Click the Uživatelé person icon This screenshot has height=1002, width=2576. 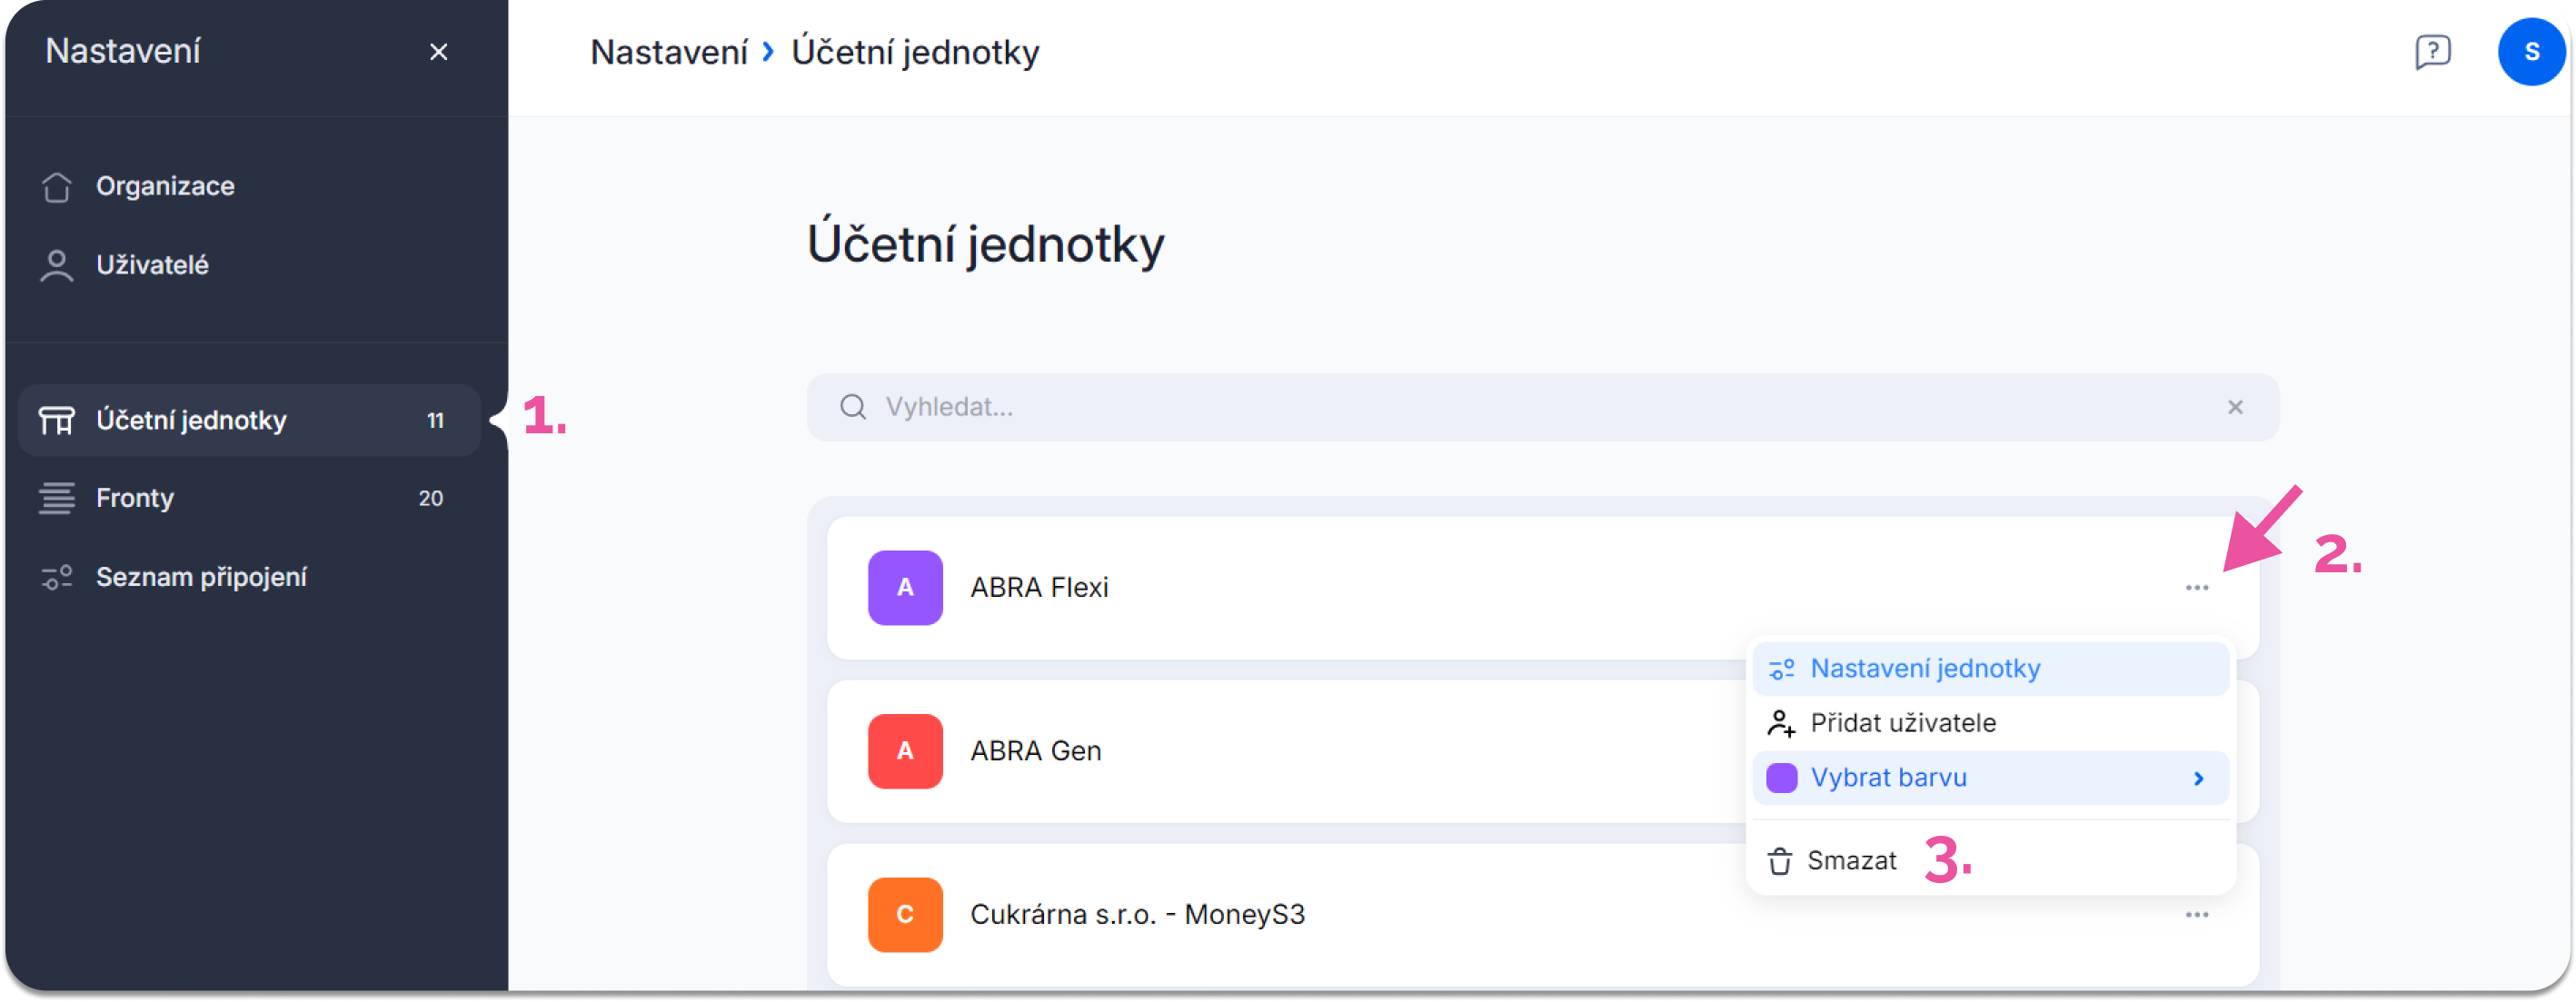coord(57,265)
